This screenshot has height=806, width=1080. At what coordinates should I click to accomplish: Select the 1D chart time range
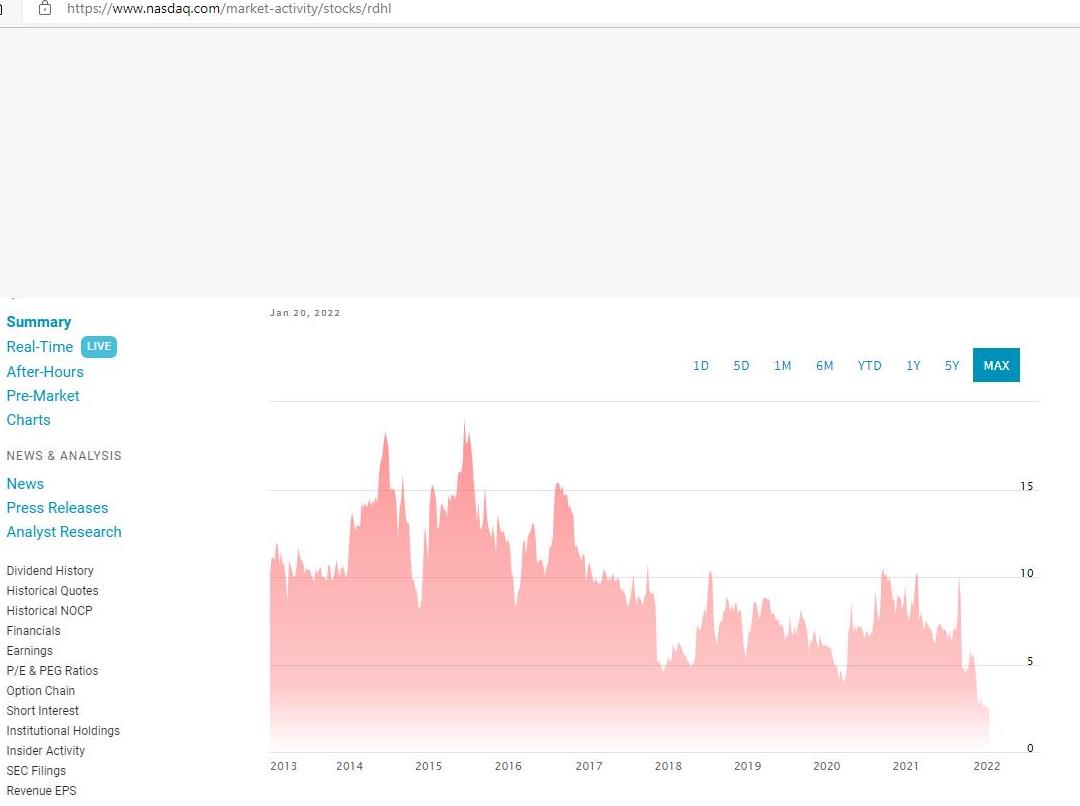tap(701, 365)
